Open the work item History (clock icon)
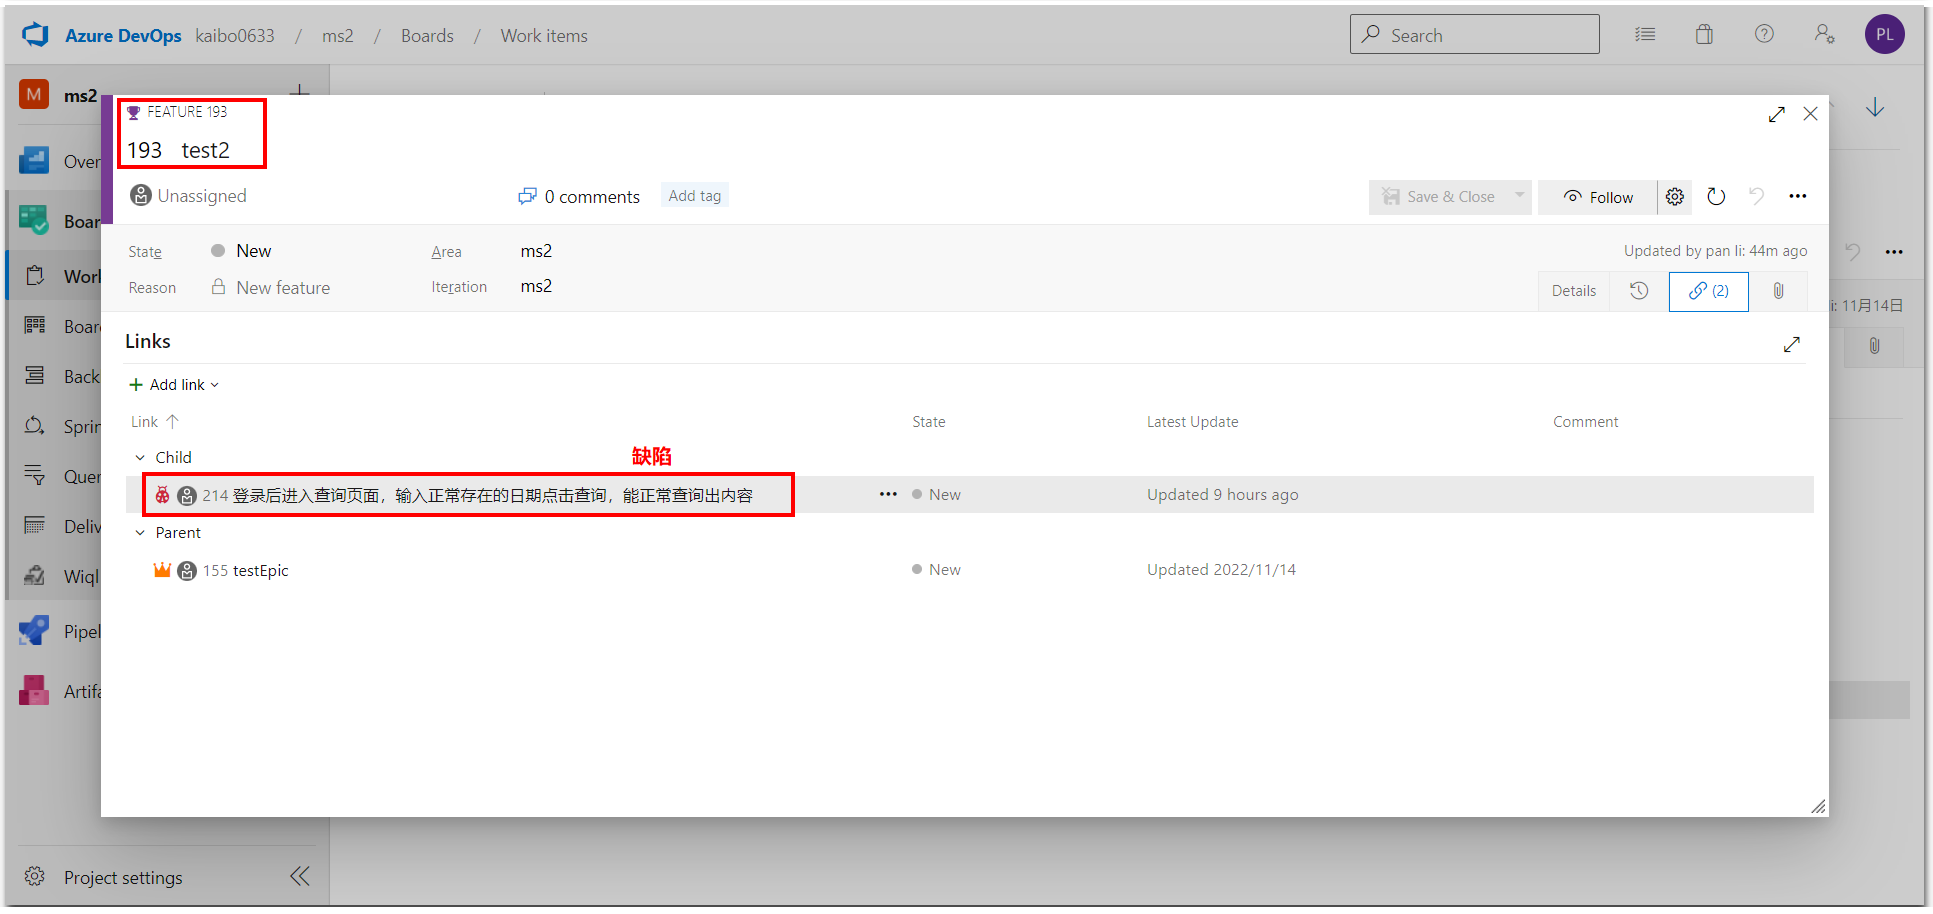 tap(1637, 291)
